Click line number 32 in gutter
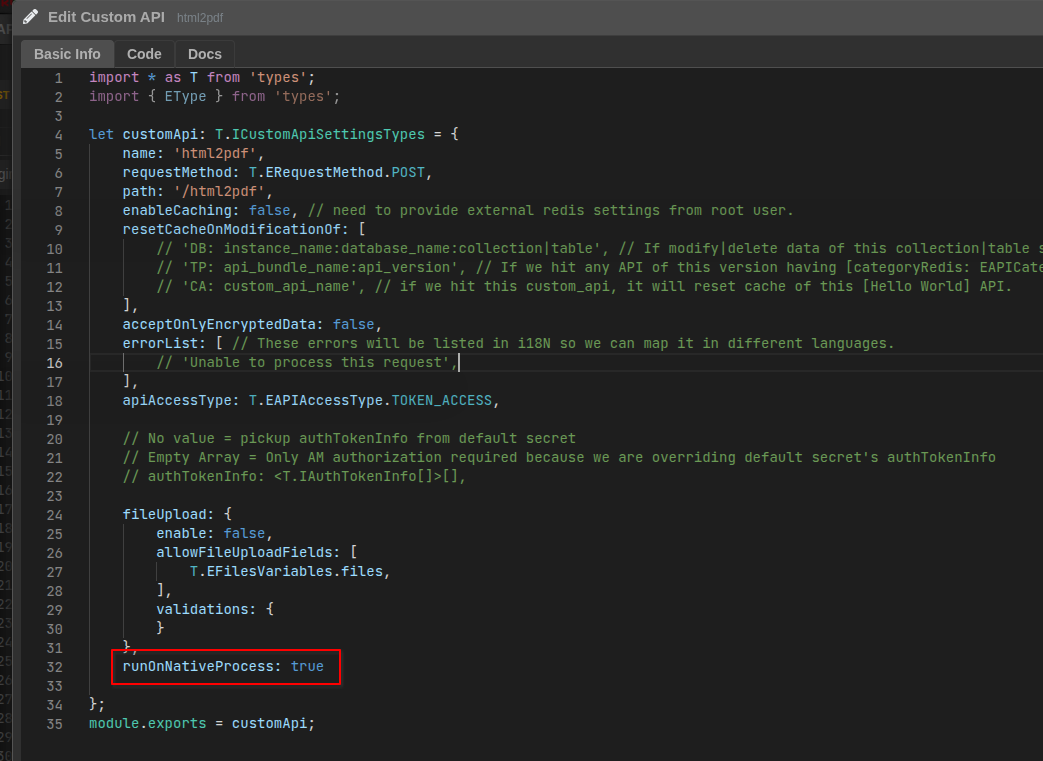 tap(54, 666)
